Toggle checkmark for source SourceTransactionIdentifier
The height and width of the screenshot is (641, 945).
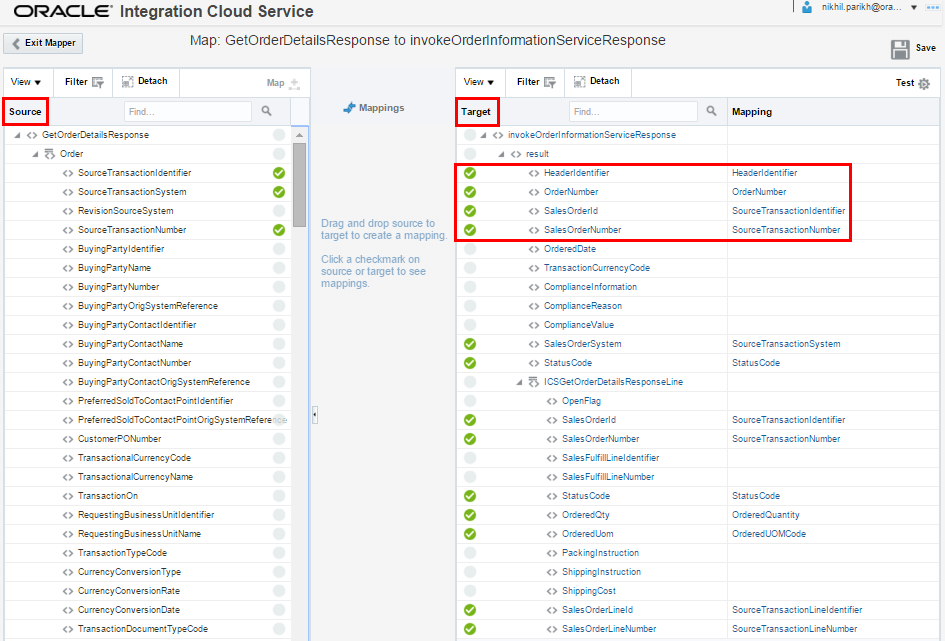pyautogui.click(x=279, y=173)
